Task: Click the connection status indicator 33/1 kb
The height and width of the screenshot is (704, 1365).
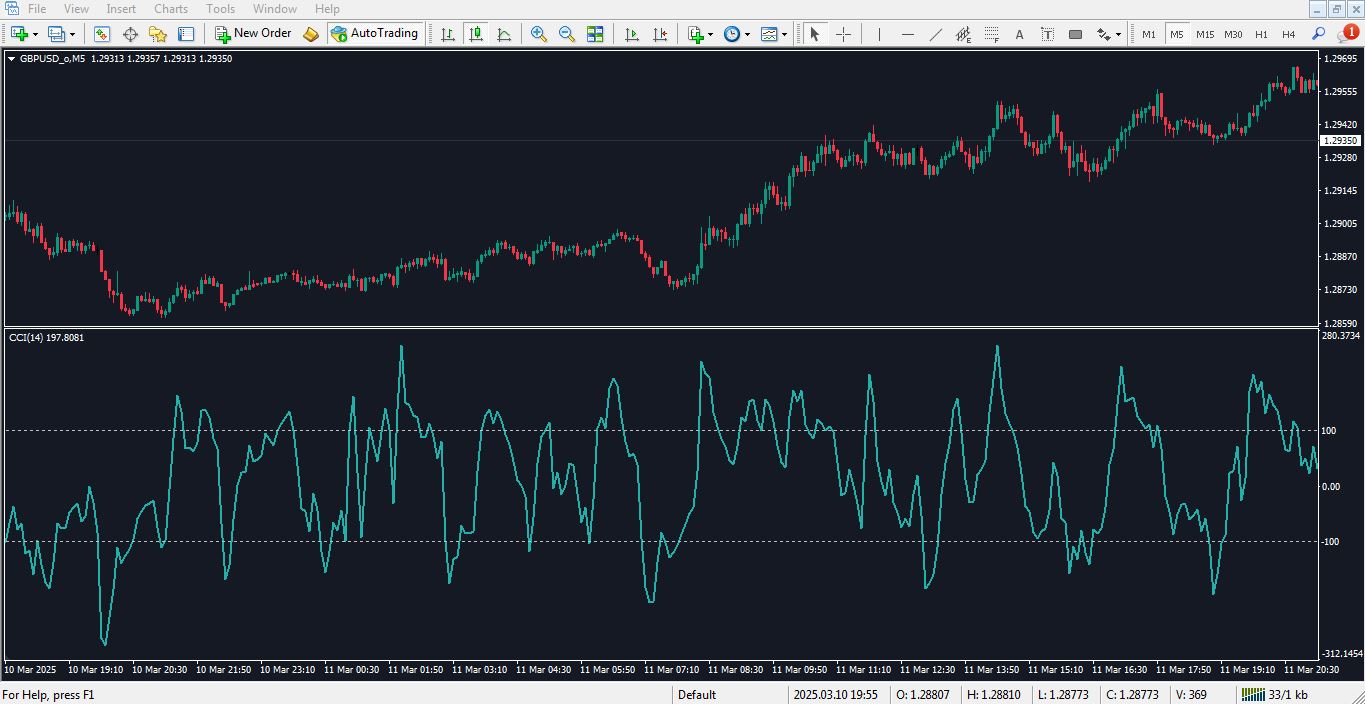Action: coord(1274,695)
